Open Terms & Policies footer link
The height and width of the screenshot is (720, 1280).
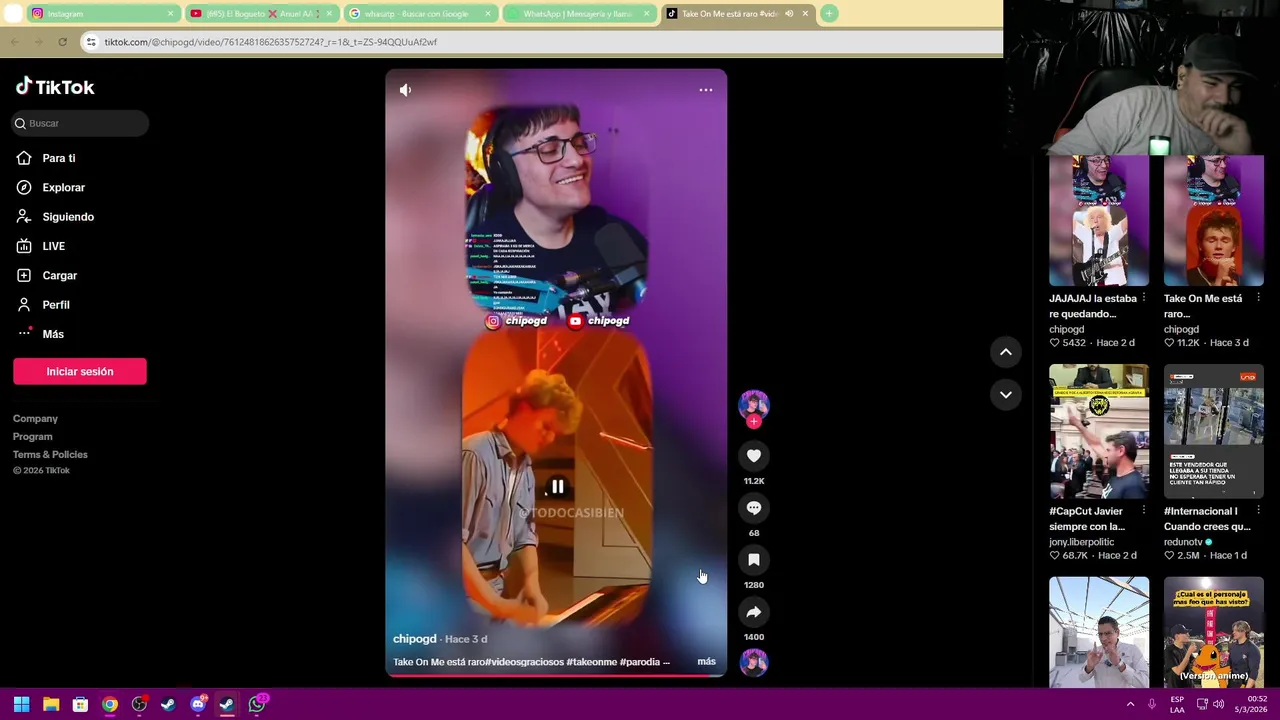[x=50, y=455]
